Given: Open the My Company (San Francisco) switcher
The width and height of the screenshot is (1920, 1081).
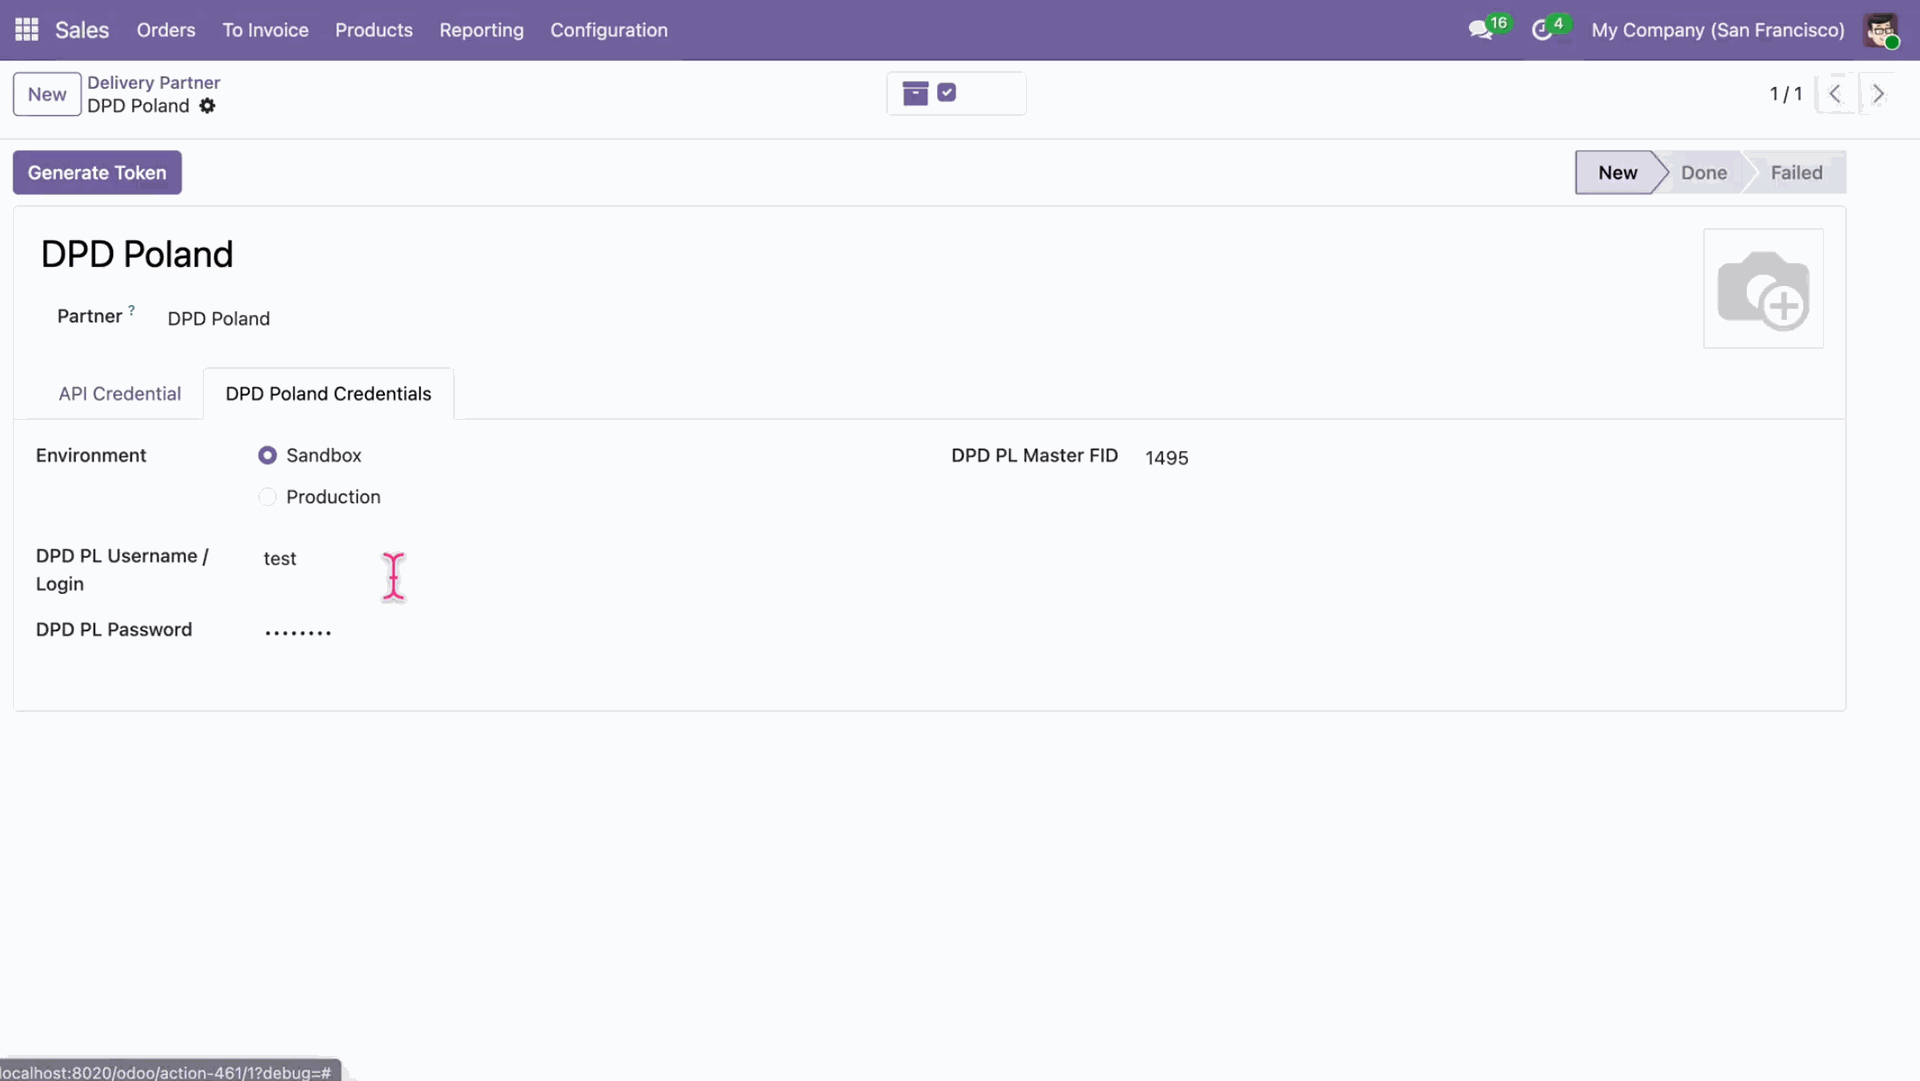Looking at the screenshot, I should pyautogui.click(x=1718, y=30).
